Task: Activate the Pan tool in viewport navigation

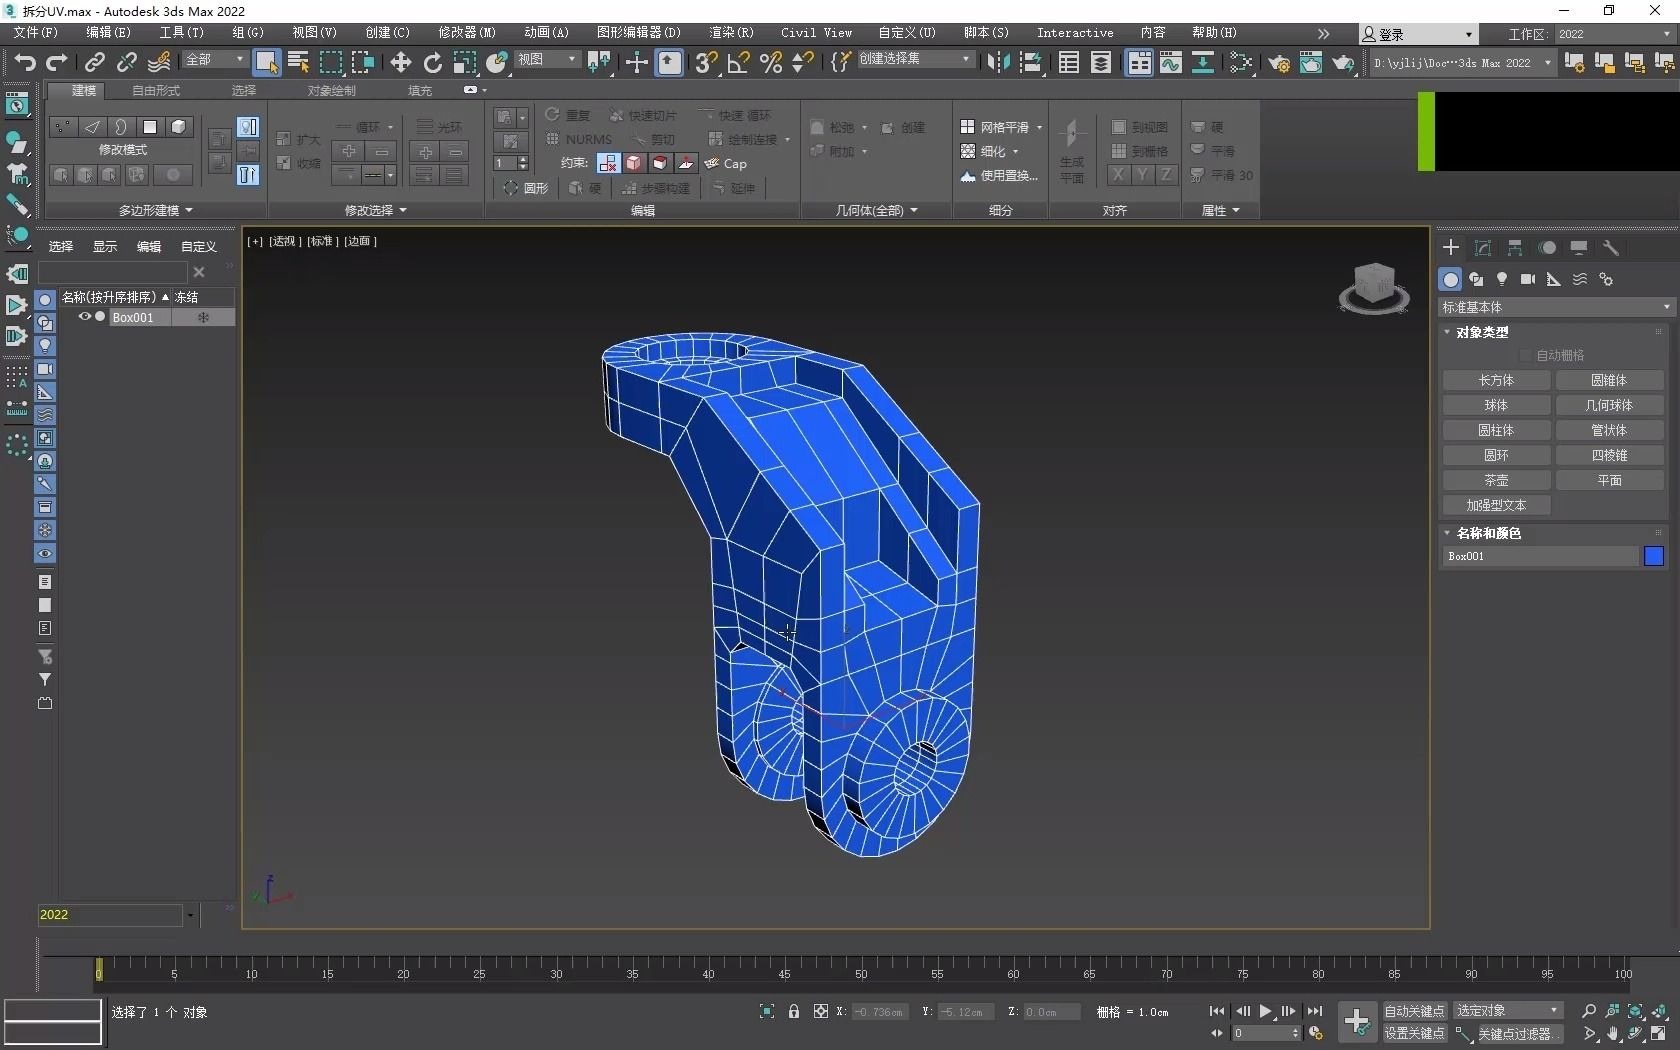Action: click(x=1613, y=1033)
